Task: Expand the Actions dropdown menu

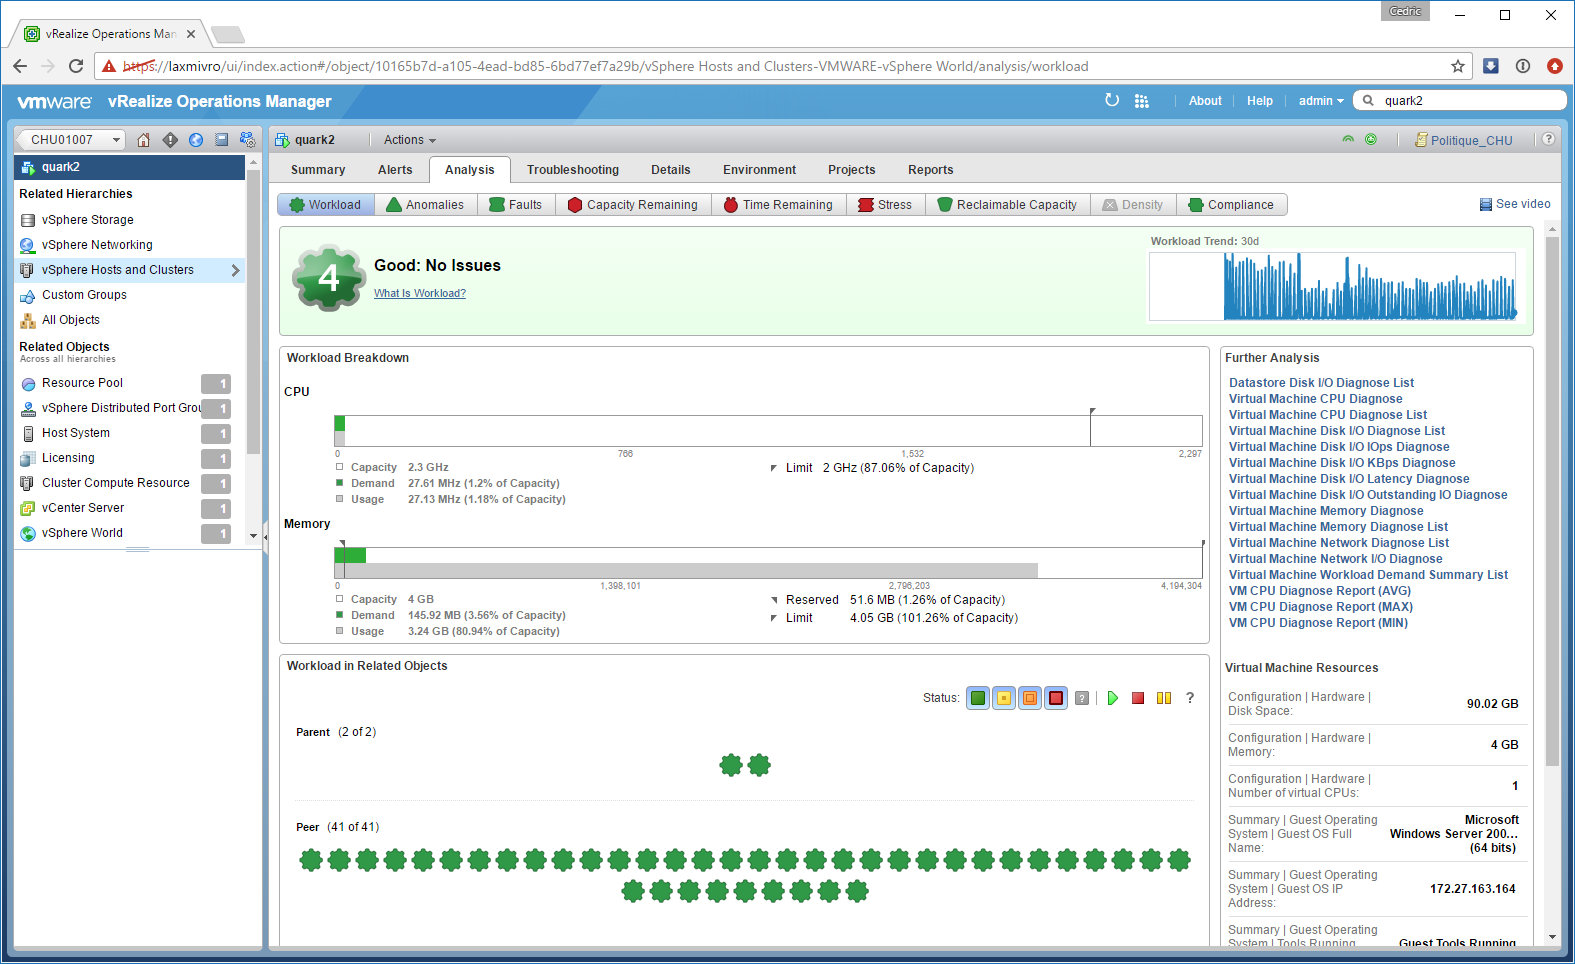Action: pyautogui.click(x=409, y=140)
